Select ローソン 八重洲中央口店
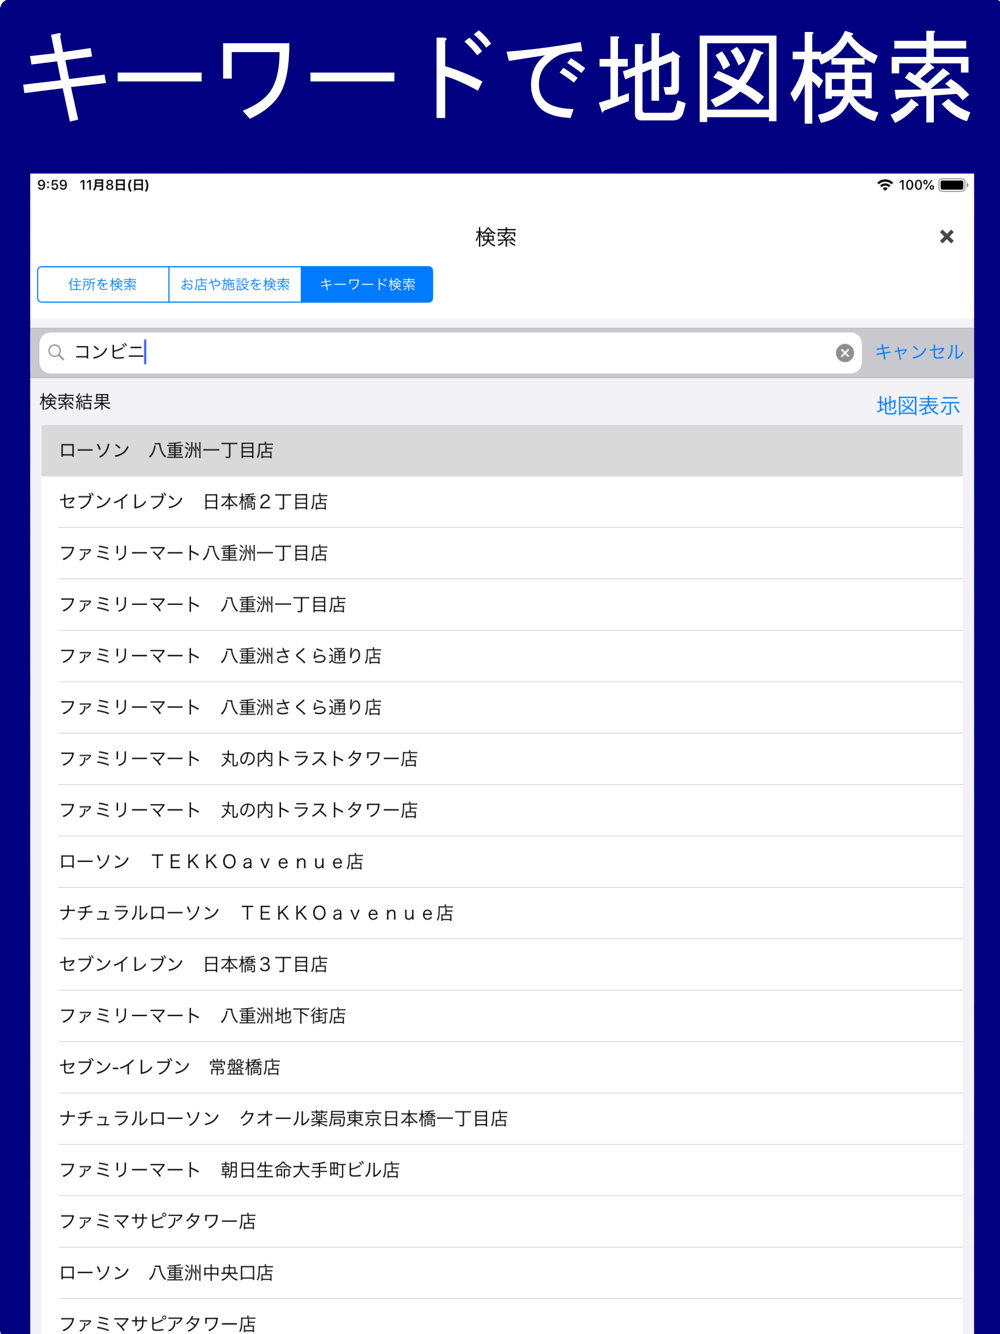The width and height of the screenshot is (1000, 1334). [x=502, y=1273]
